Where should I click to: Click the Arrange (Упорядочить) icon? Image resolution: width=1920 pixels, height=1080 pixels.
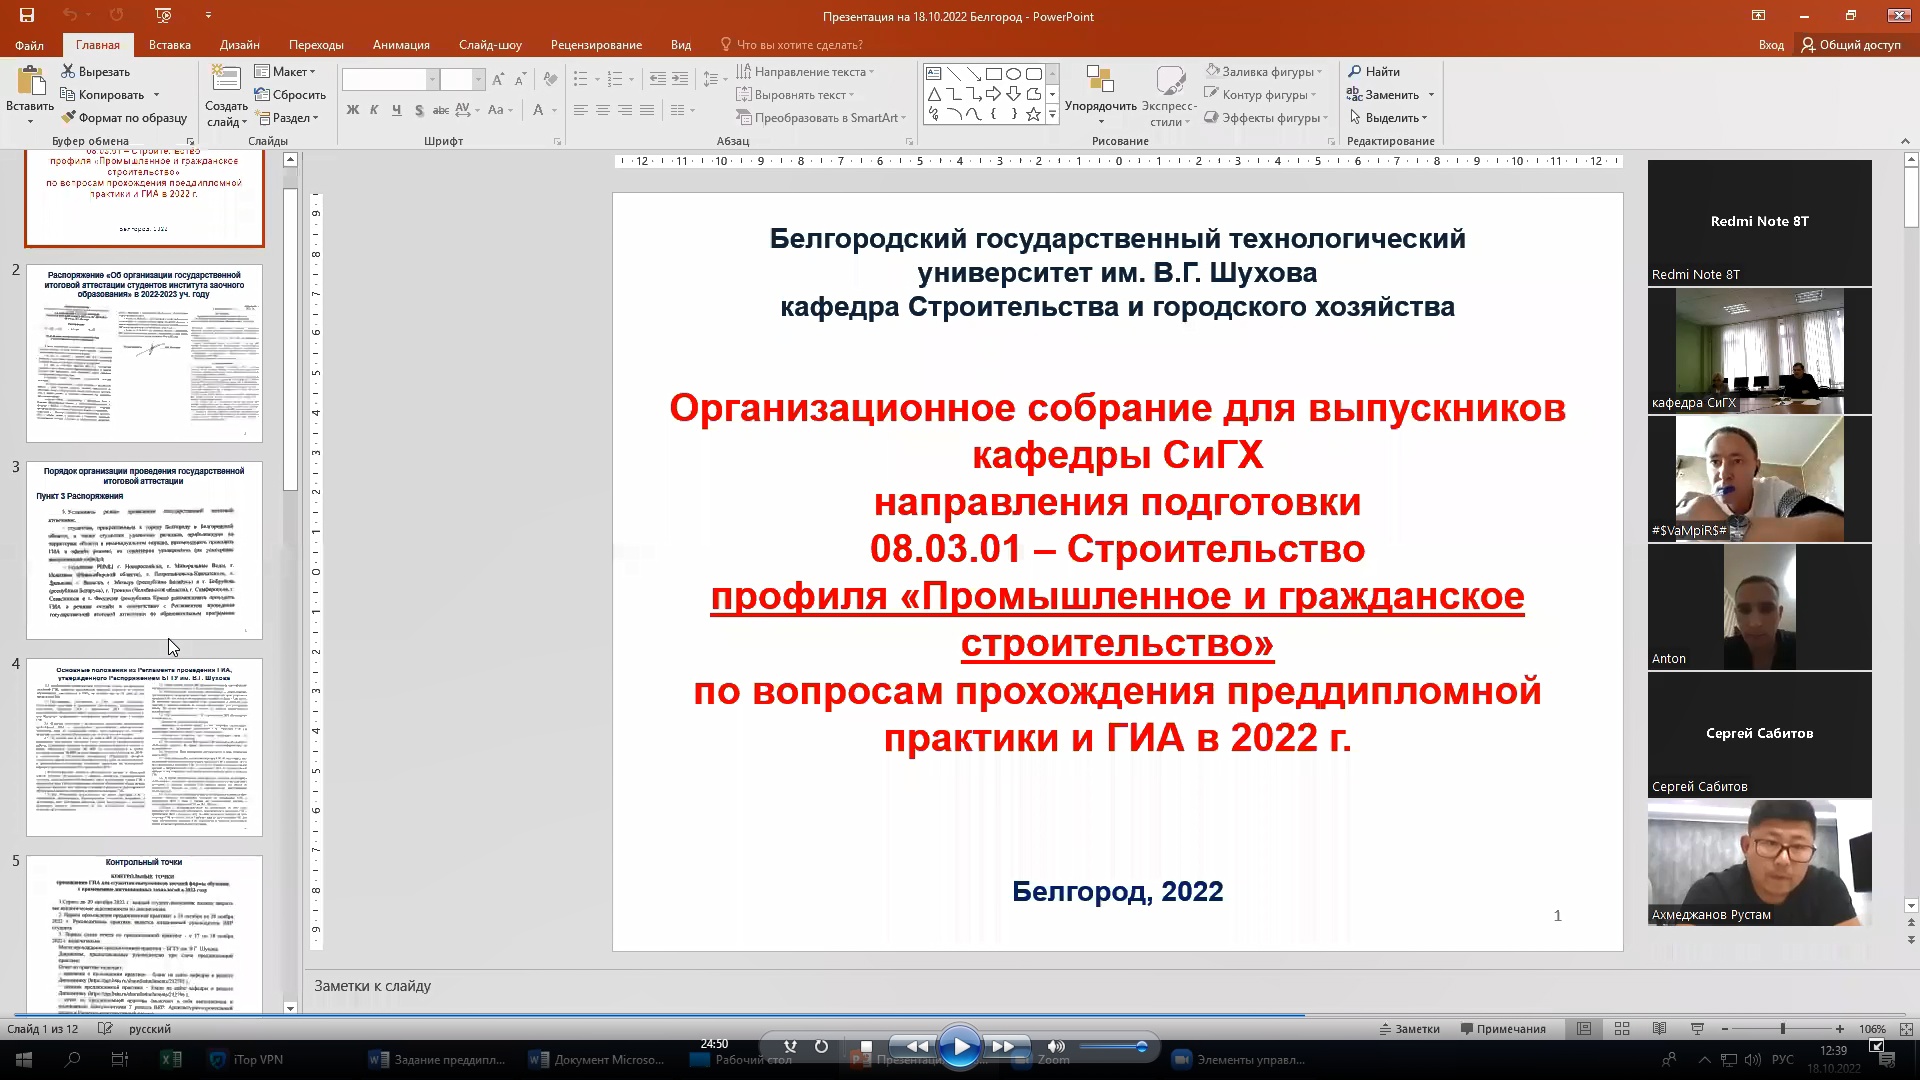pos(1100,80)
